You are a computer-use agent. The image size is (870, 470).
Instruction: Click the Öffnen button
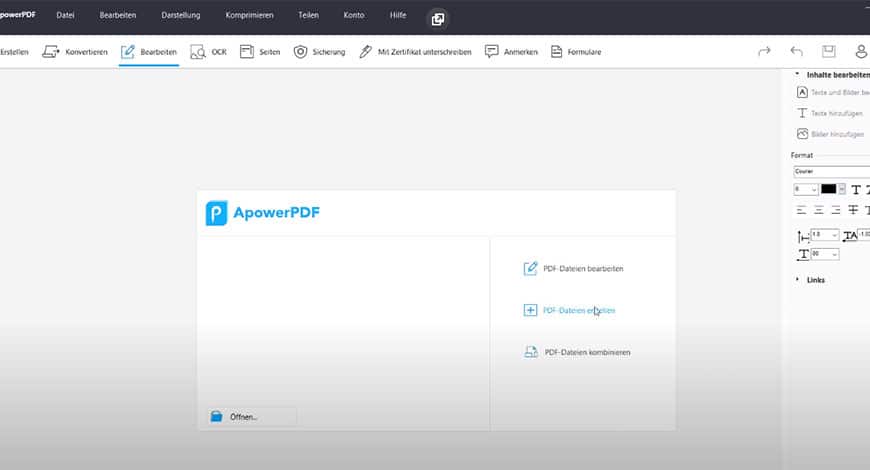tap(252, 416)
